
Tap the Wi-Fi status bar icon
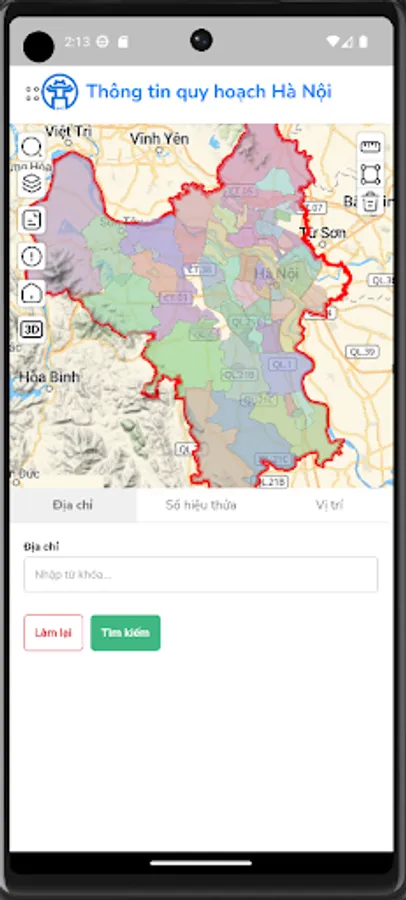pos(332,41)
